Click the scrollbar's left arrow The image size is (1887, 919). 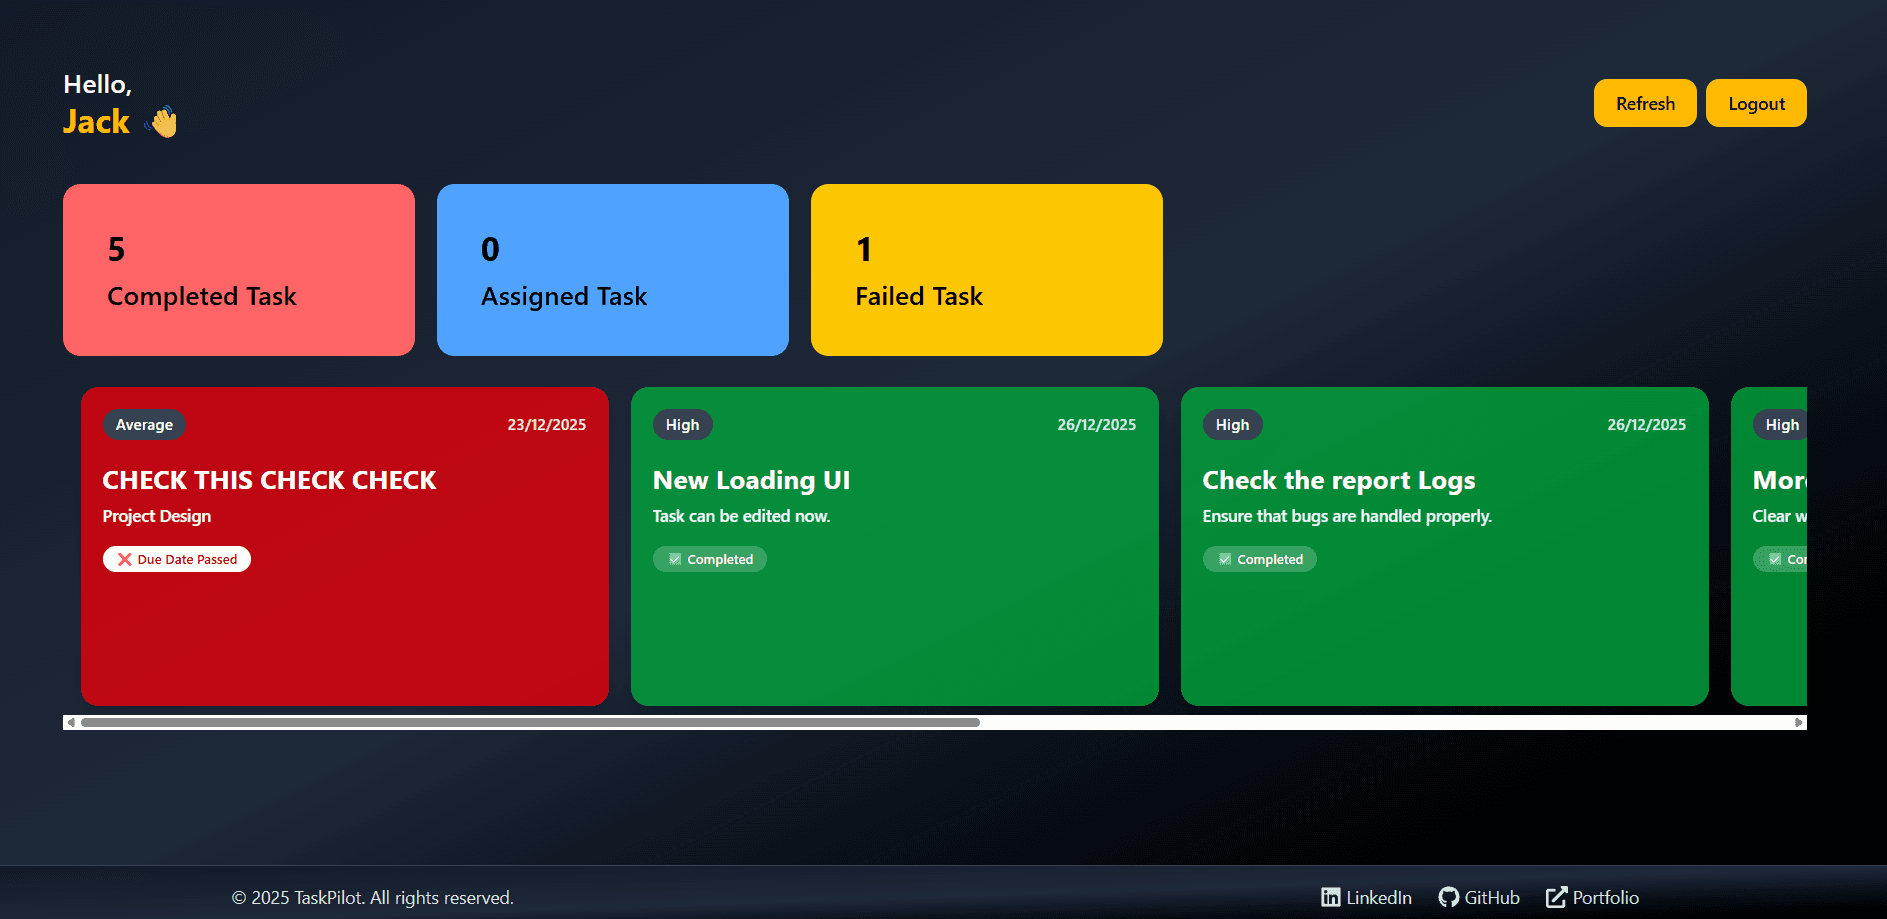point(70,722)
